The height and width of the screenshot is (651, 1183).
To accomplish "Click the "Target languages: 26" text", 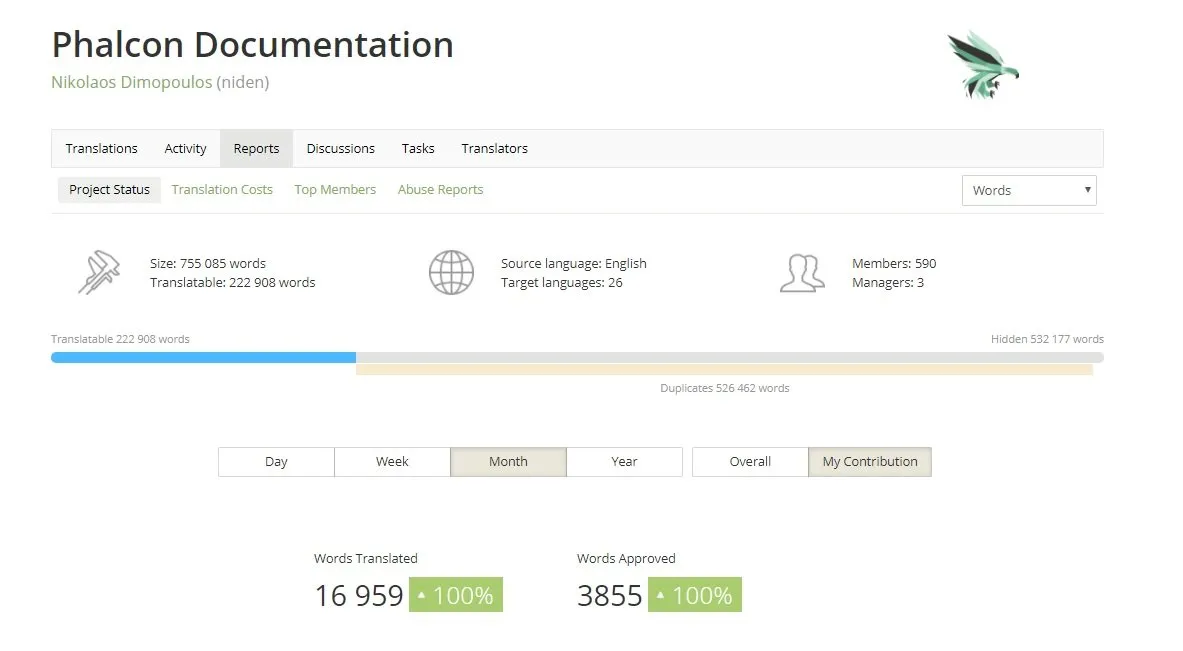I will click(x=561, y=282).
